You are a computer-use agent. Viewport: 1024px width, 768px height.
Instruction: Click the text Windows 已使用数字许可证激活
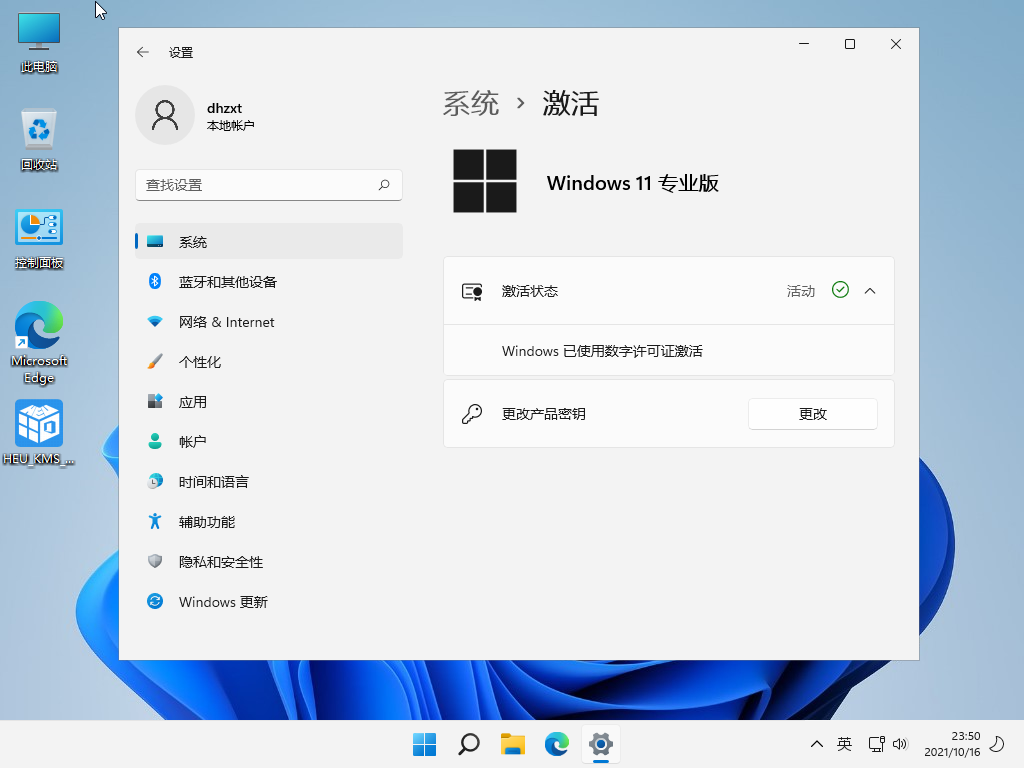point(602,351)
